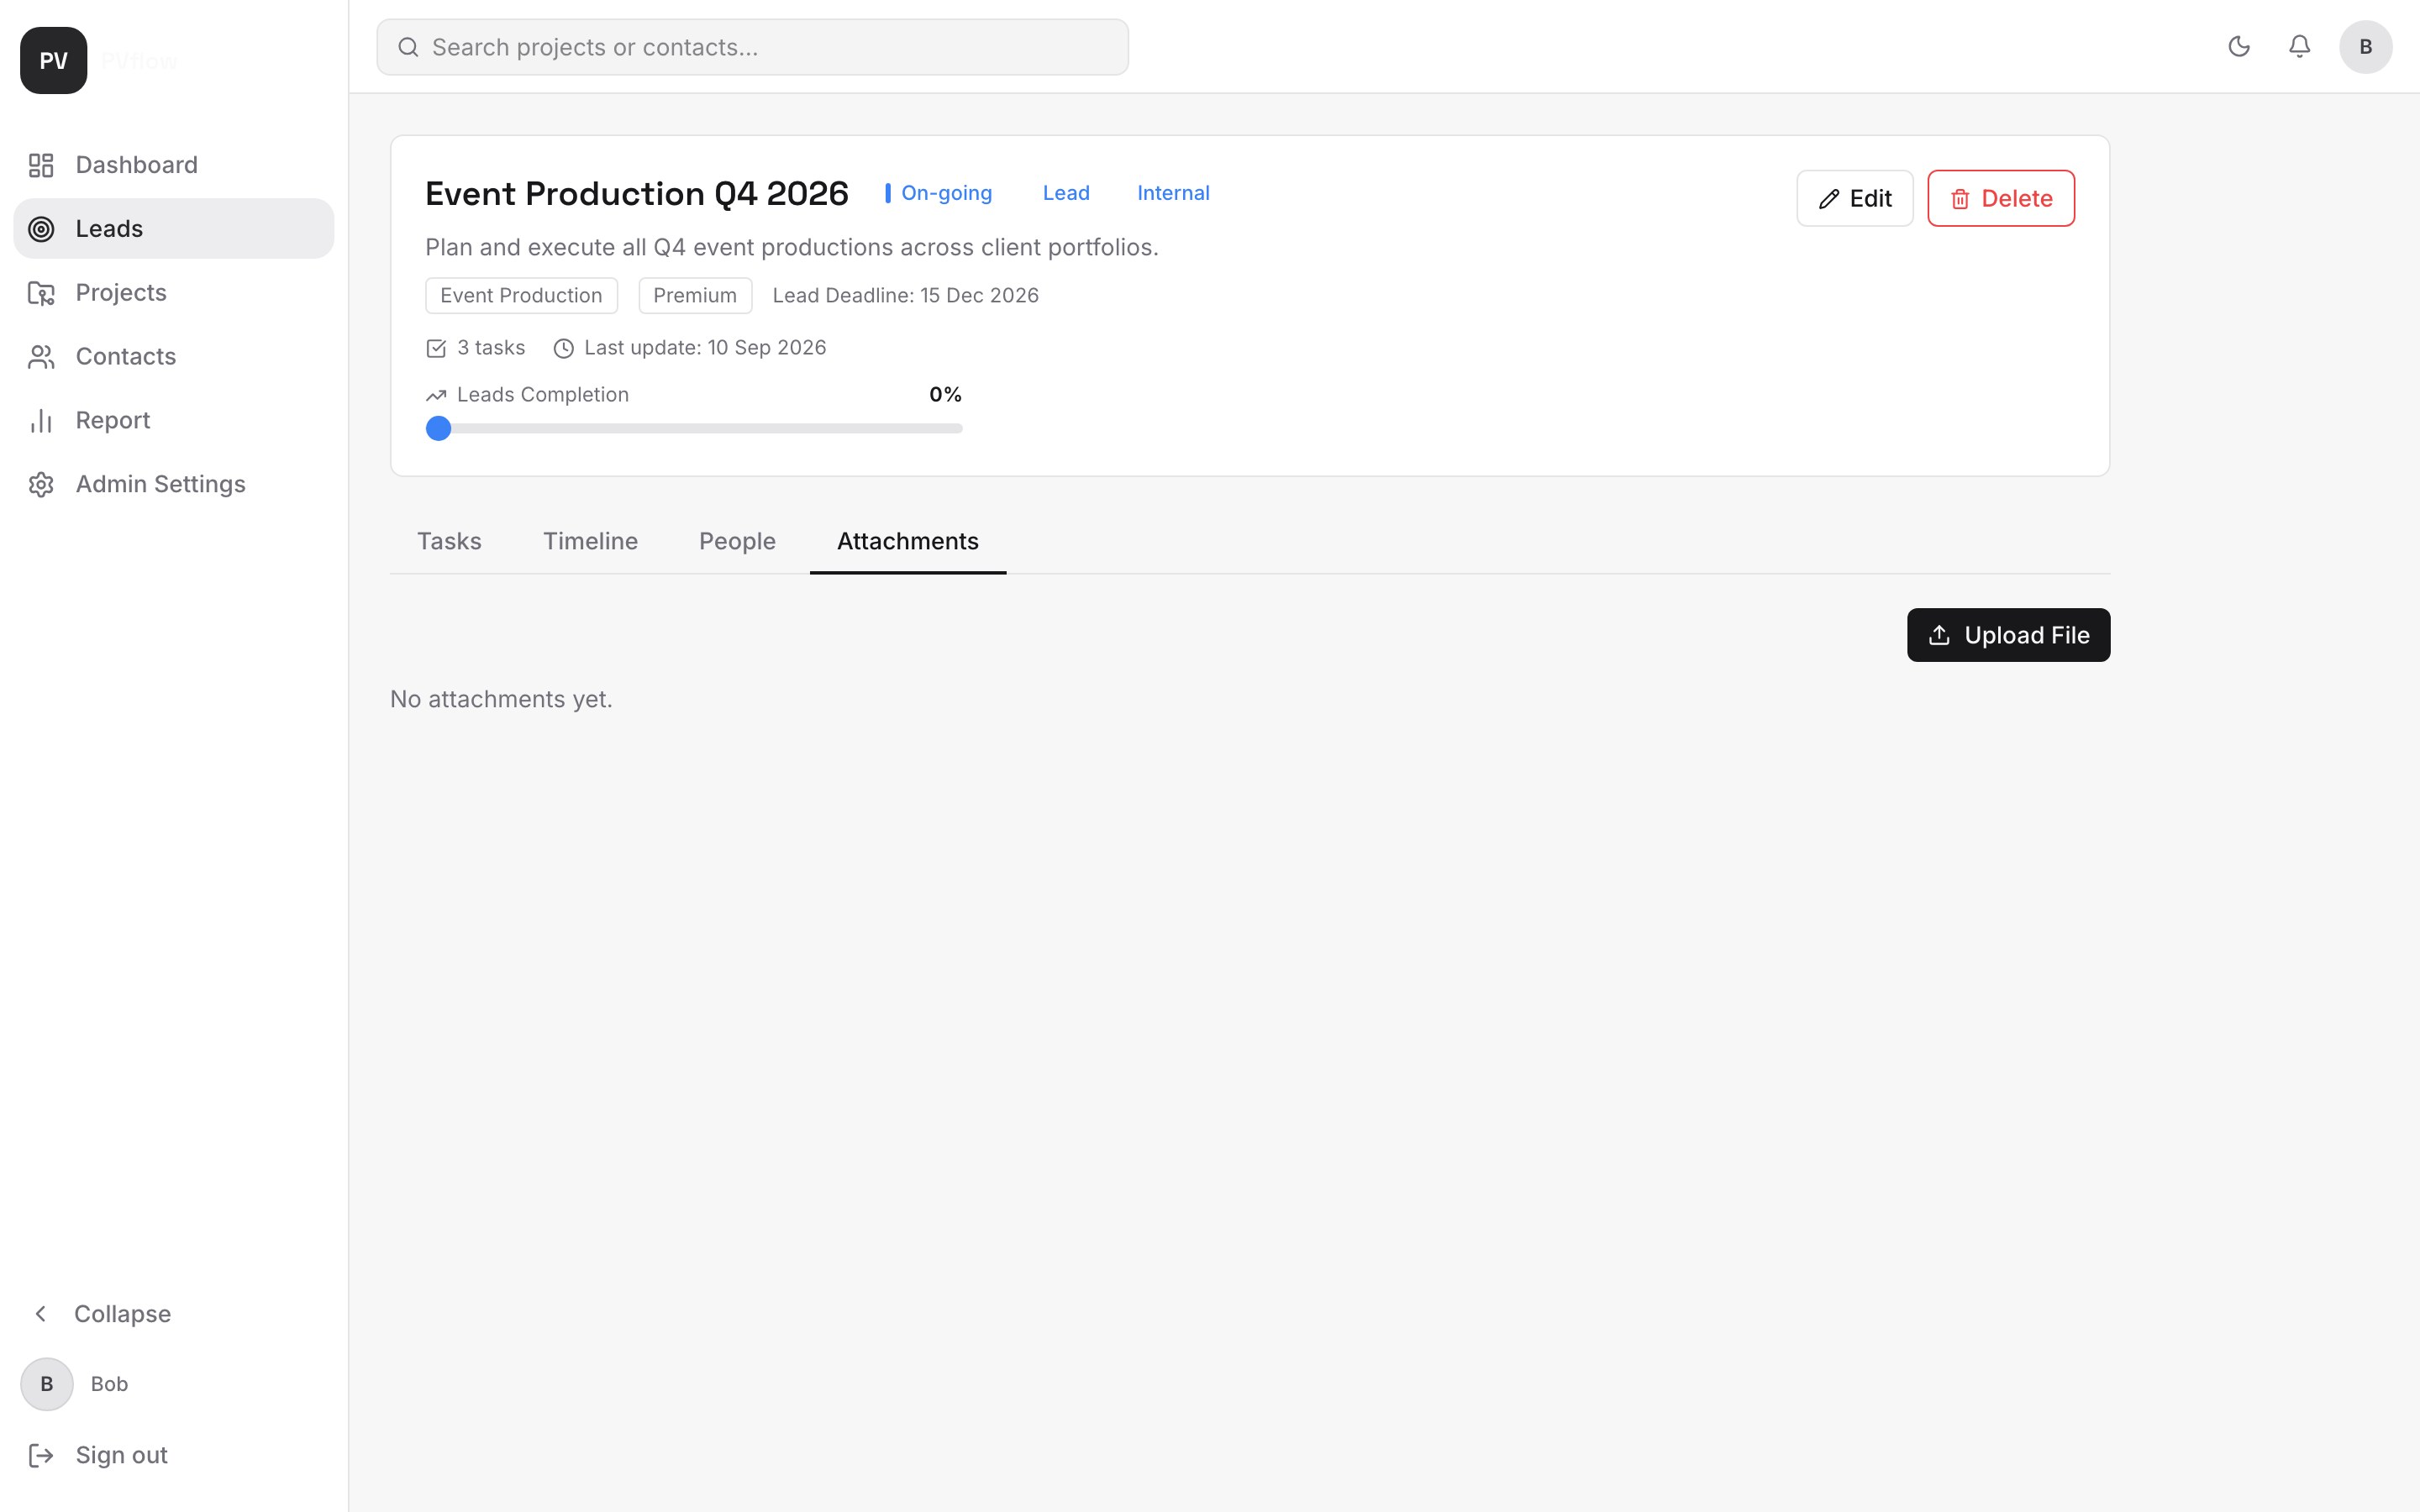Click the Internal badge

point(1173,193)
